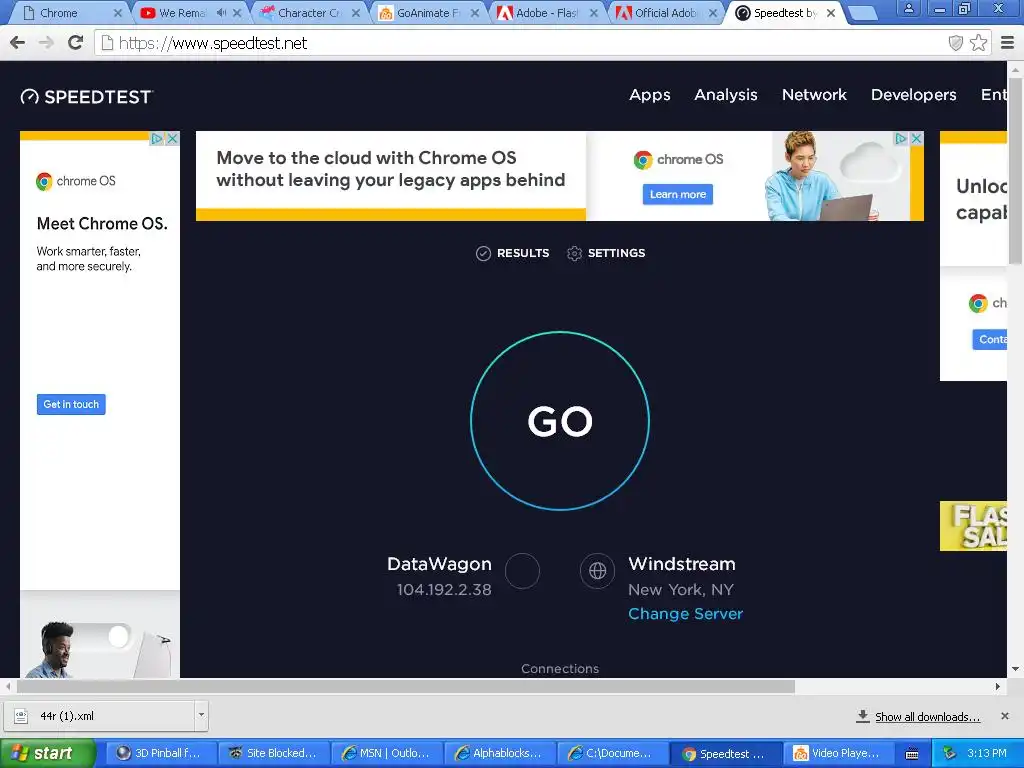Close the downloads bar
This screenshot has height=768, width=1024.
tap(1005, 716)
